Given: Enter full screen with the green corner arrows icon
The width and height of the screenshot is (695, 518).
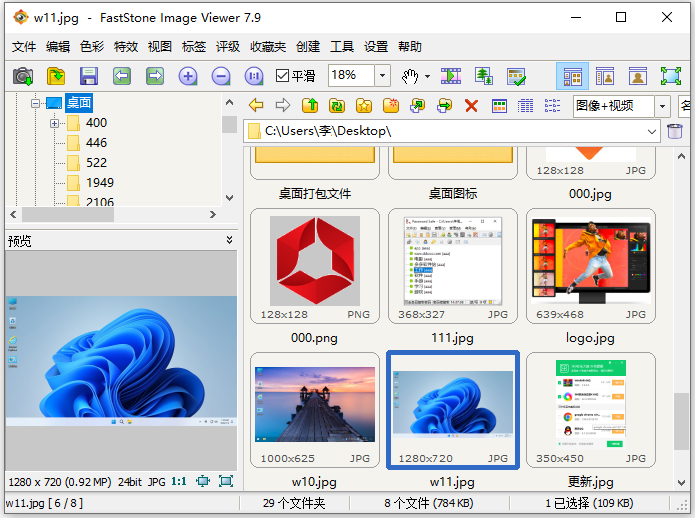Looking at the screenshot, I should click(671, 76).
